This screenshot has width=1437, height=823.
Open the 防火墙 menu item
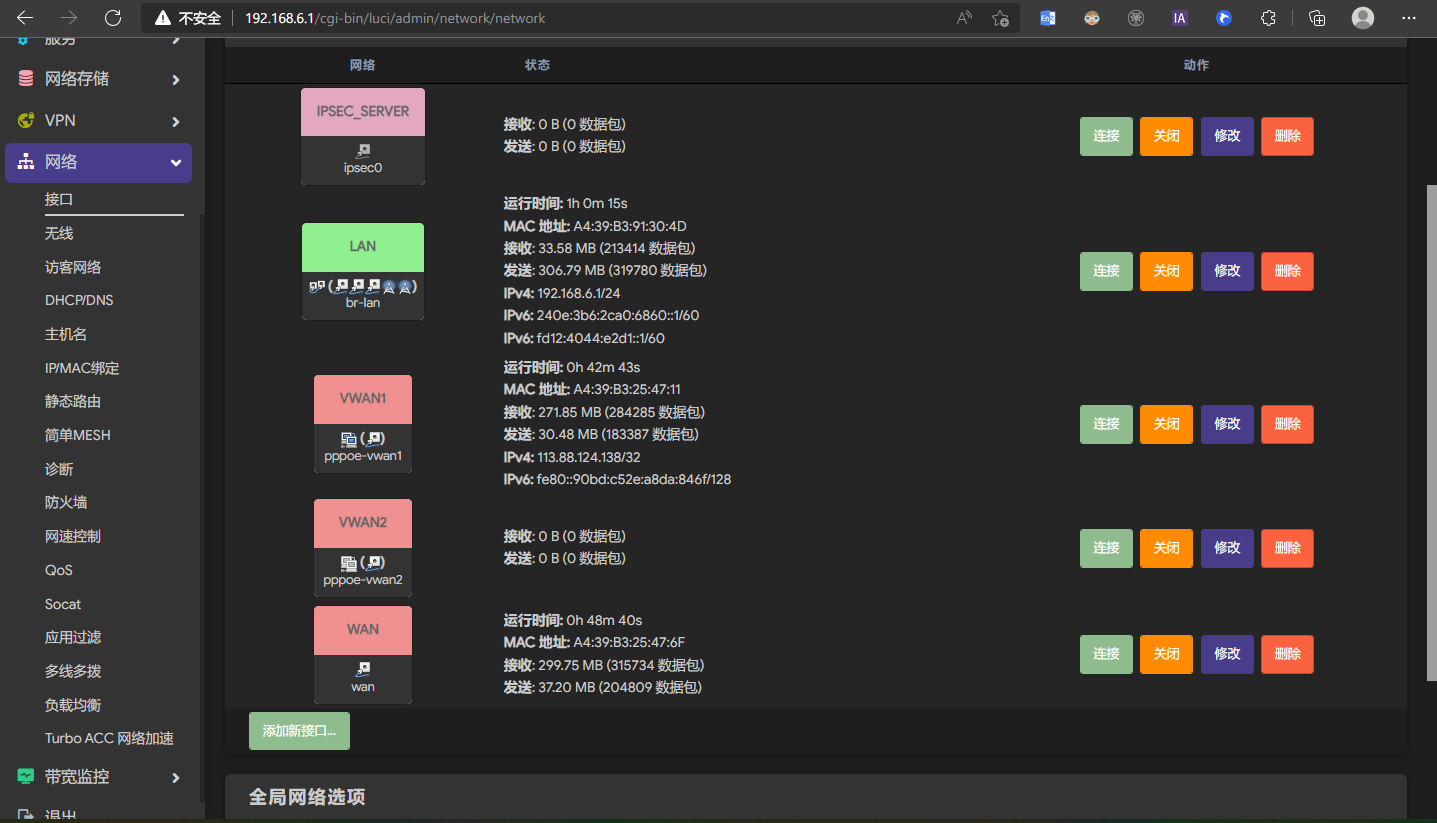coord(66,502)
